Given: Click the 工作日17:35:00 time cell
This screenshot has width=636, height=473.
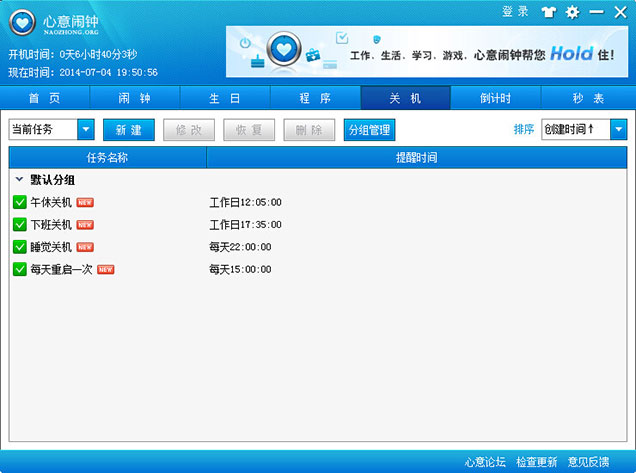Looking at the screenshot, I should tap(245, 224).
